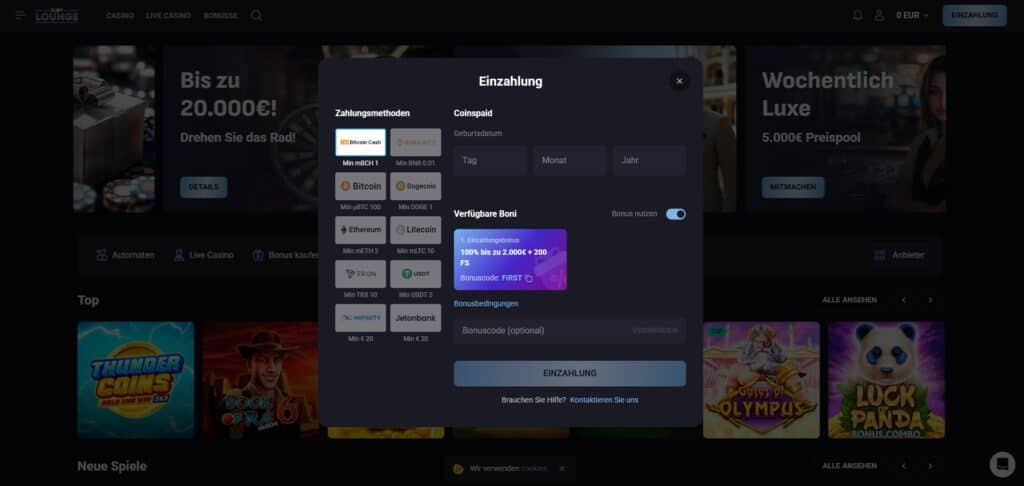Pick the USDT payment method

[x=415, y=274]
